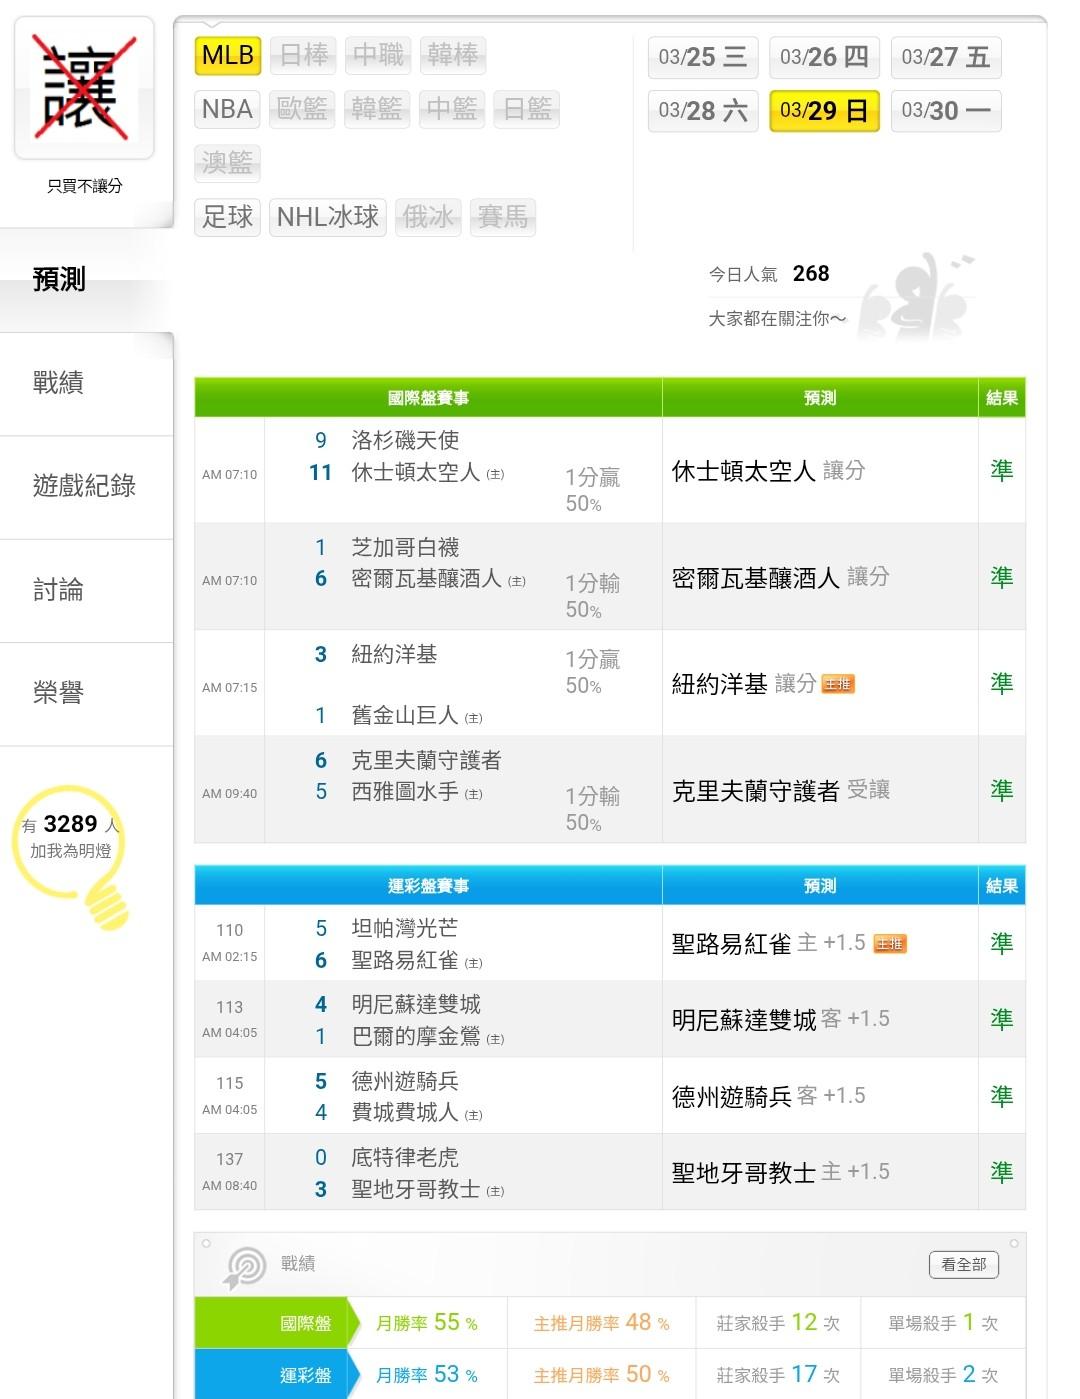Image resolution: width=1080 pixels, height=1399 pixels.
Task: Open the 遊戲紀錄 sidebar tab
Action: coord(84,486)
